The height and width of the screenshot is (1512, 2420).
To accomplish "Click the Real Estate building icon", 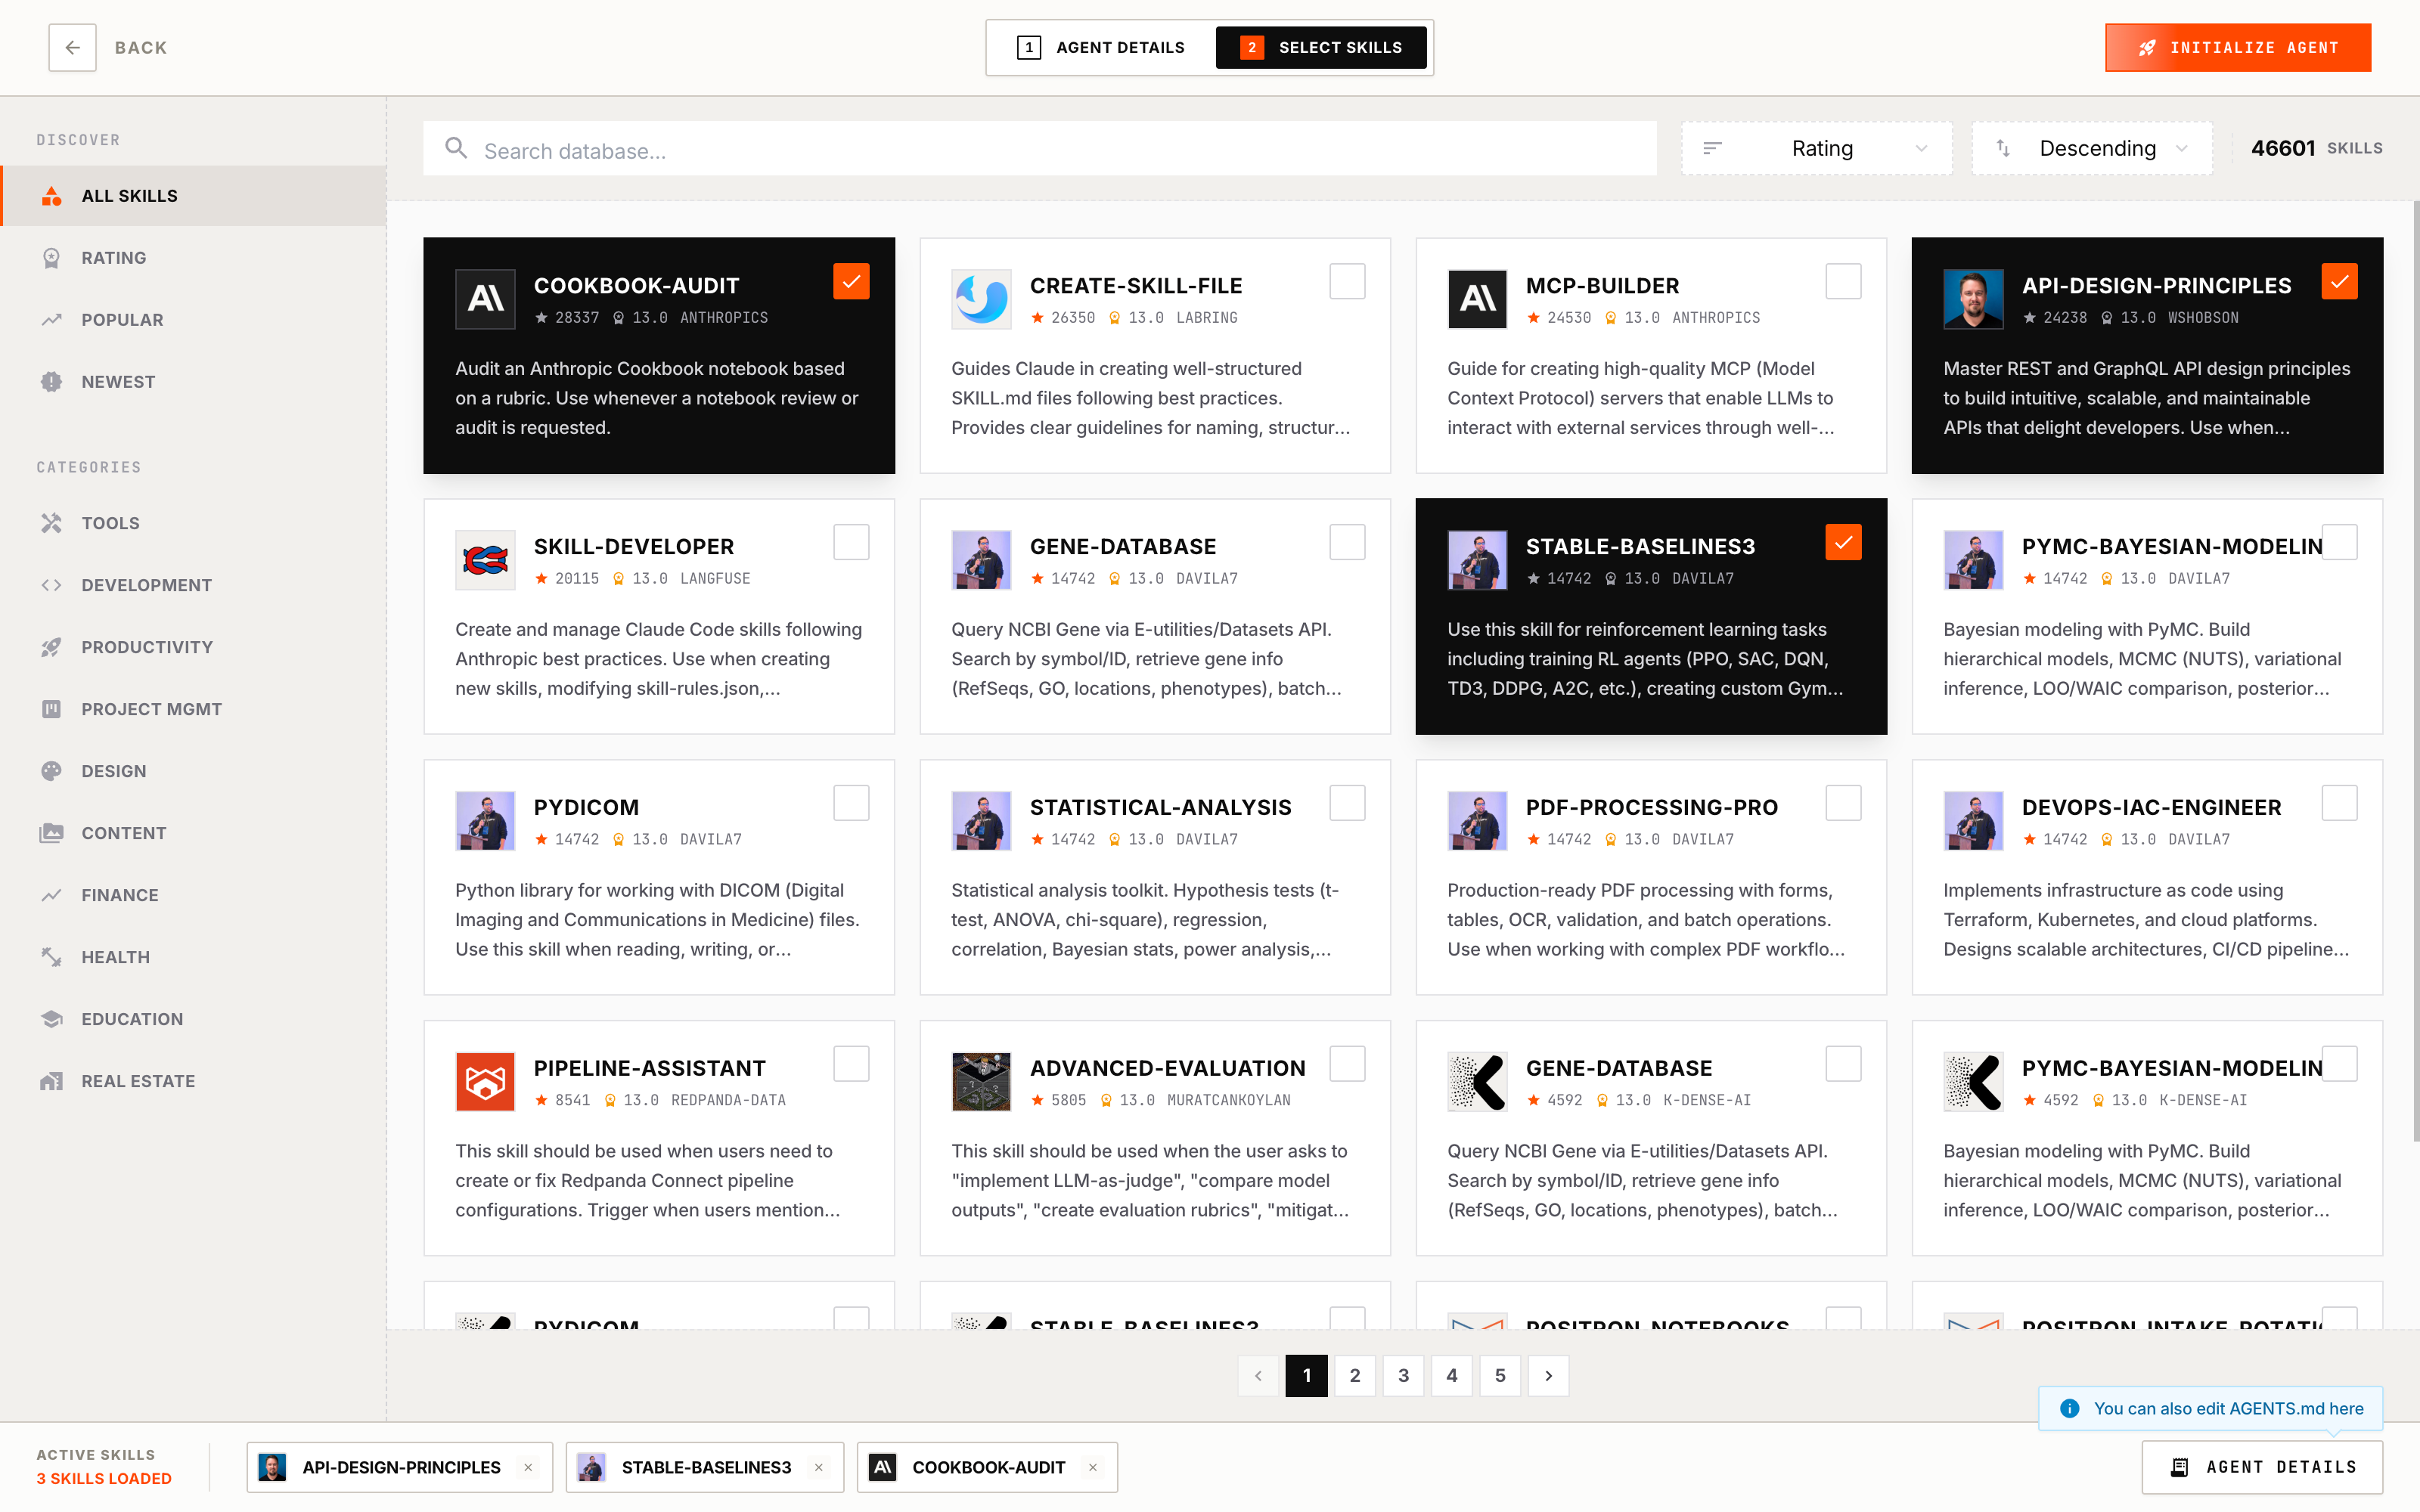I will (52, 1081).
